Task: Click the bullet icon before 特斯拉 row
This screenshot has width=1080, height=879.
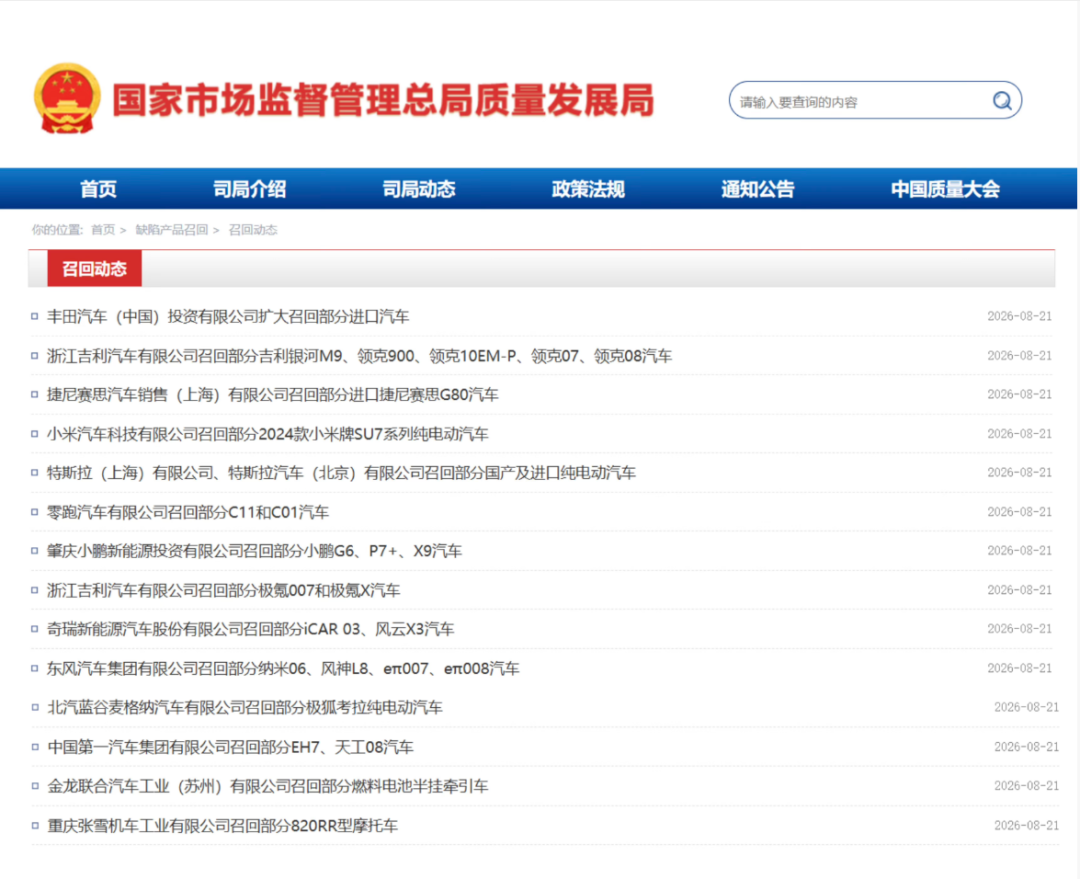Action: [34, 473]
